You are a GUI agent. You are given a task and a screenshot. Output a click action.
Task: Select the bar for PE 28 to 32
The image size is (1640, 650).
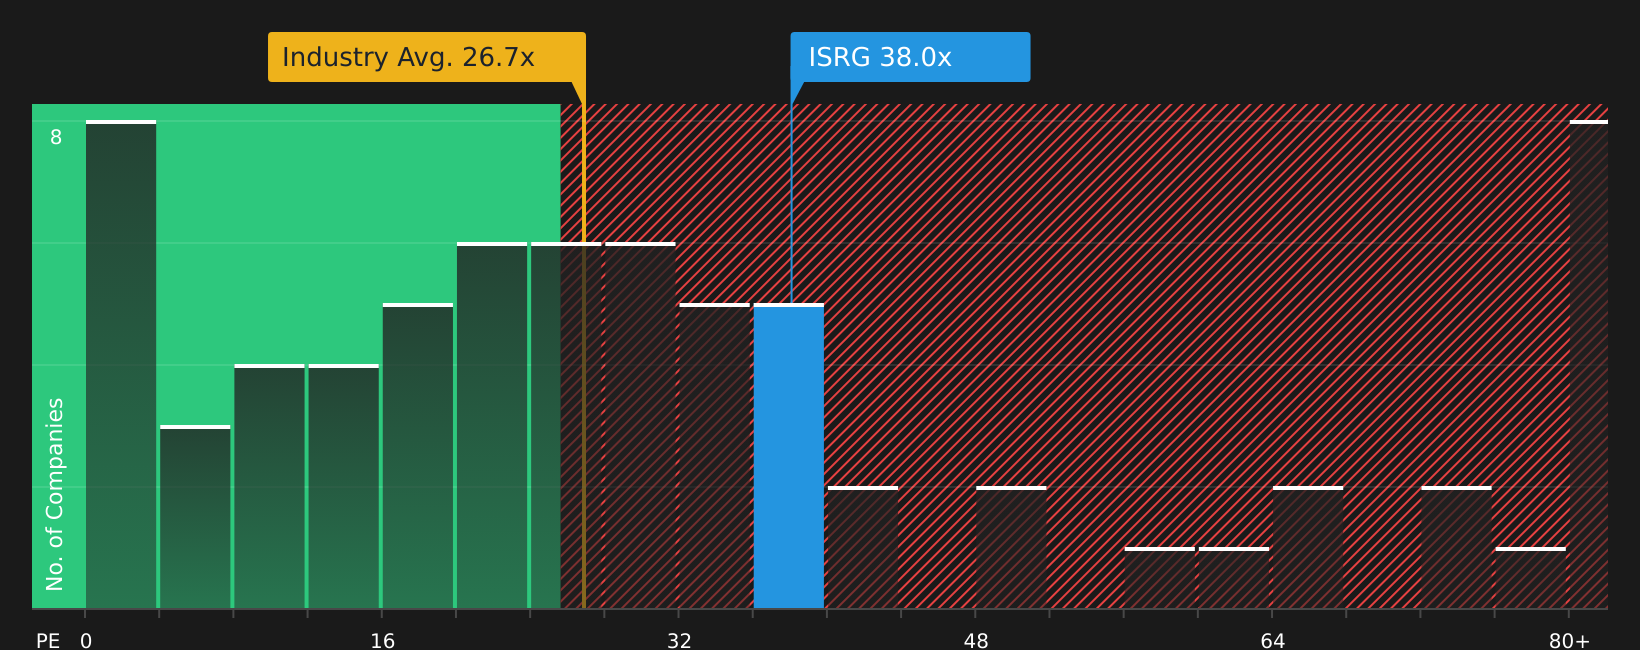point(640,425)
